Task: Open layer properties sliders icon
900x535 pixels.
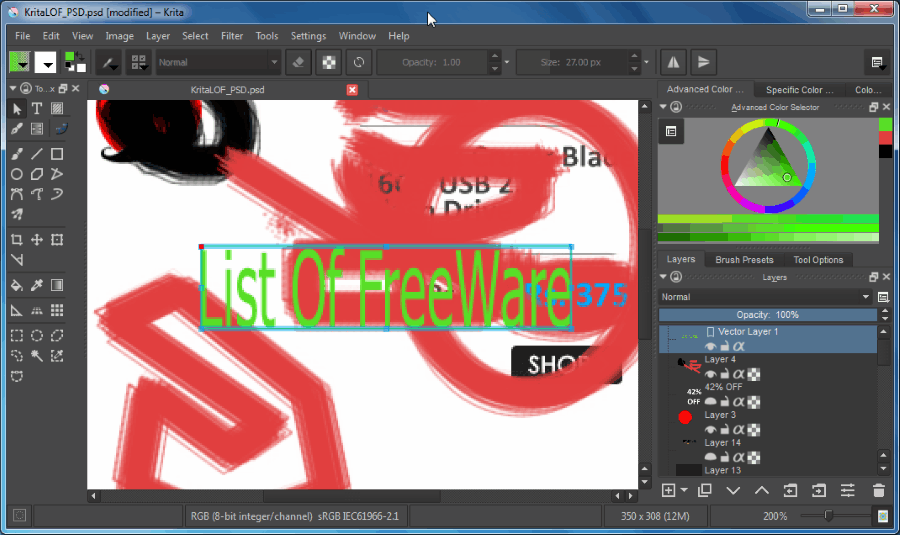Action: (x=847, y=490)
